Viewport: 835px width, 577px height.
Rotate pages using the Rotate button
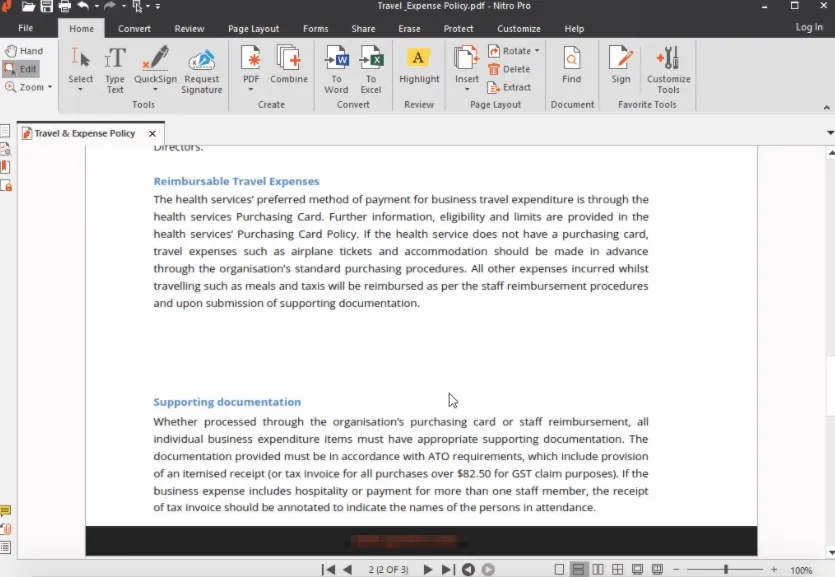[x=510, y=51]
